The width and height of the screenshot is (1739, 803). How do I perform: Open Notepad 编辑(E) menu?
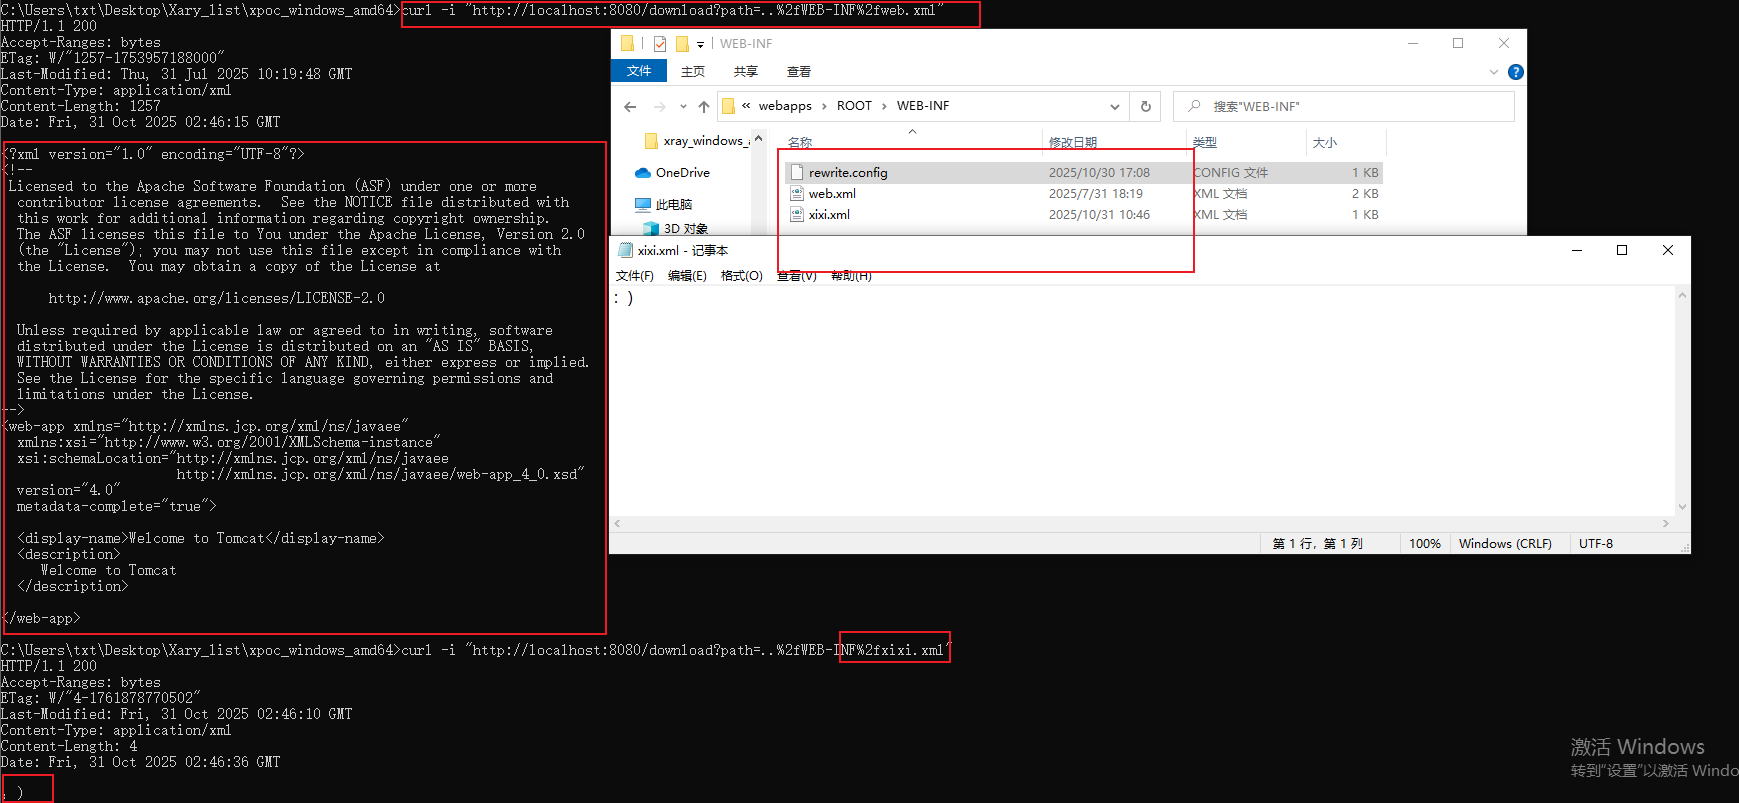[x=687, y=276]
